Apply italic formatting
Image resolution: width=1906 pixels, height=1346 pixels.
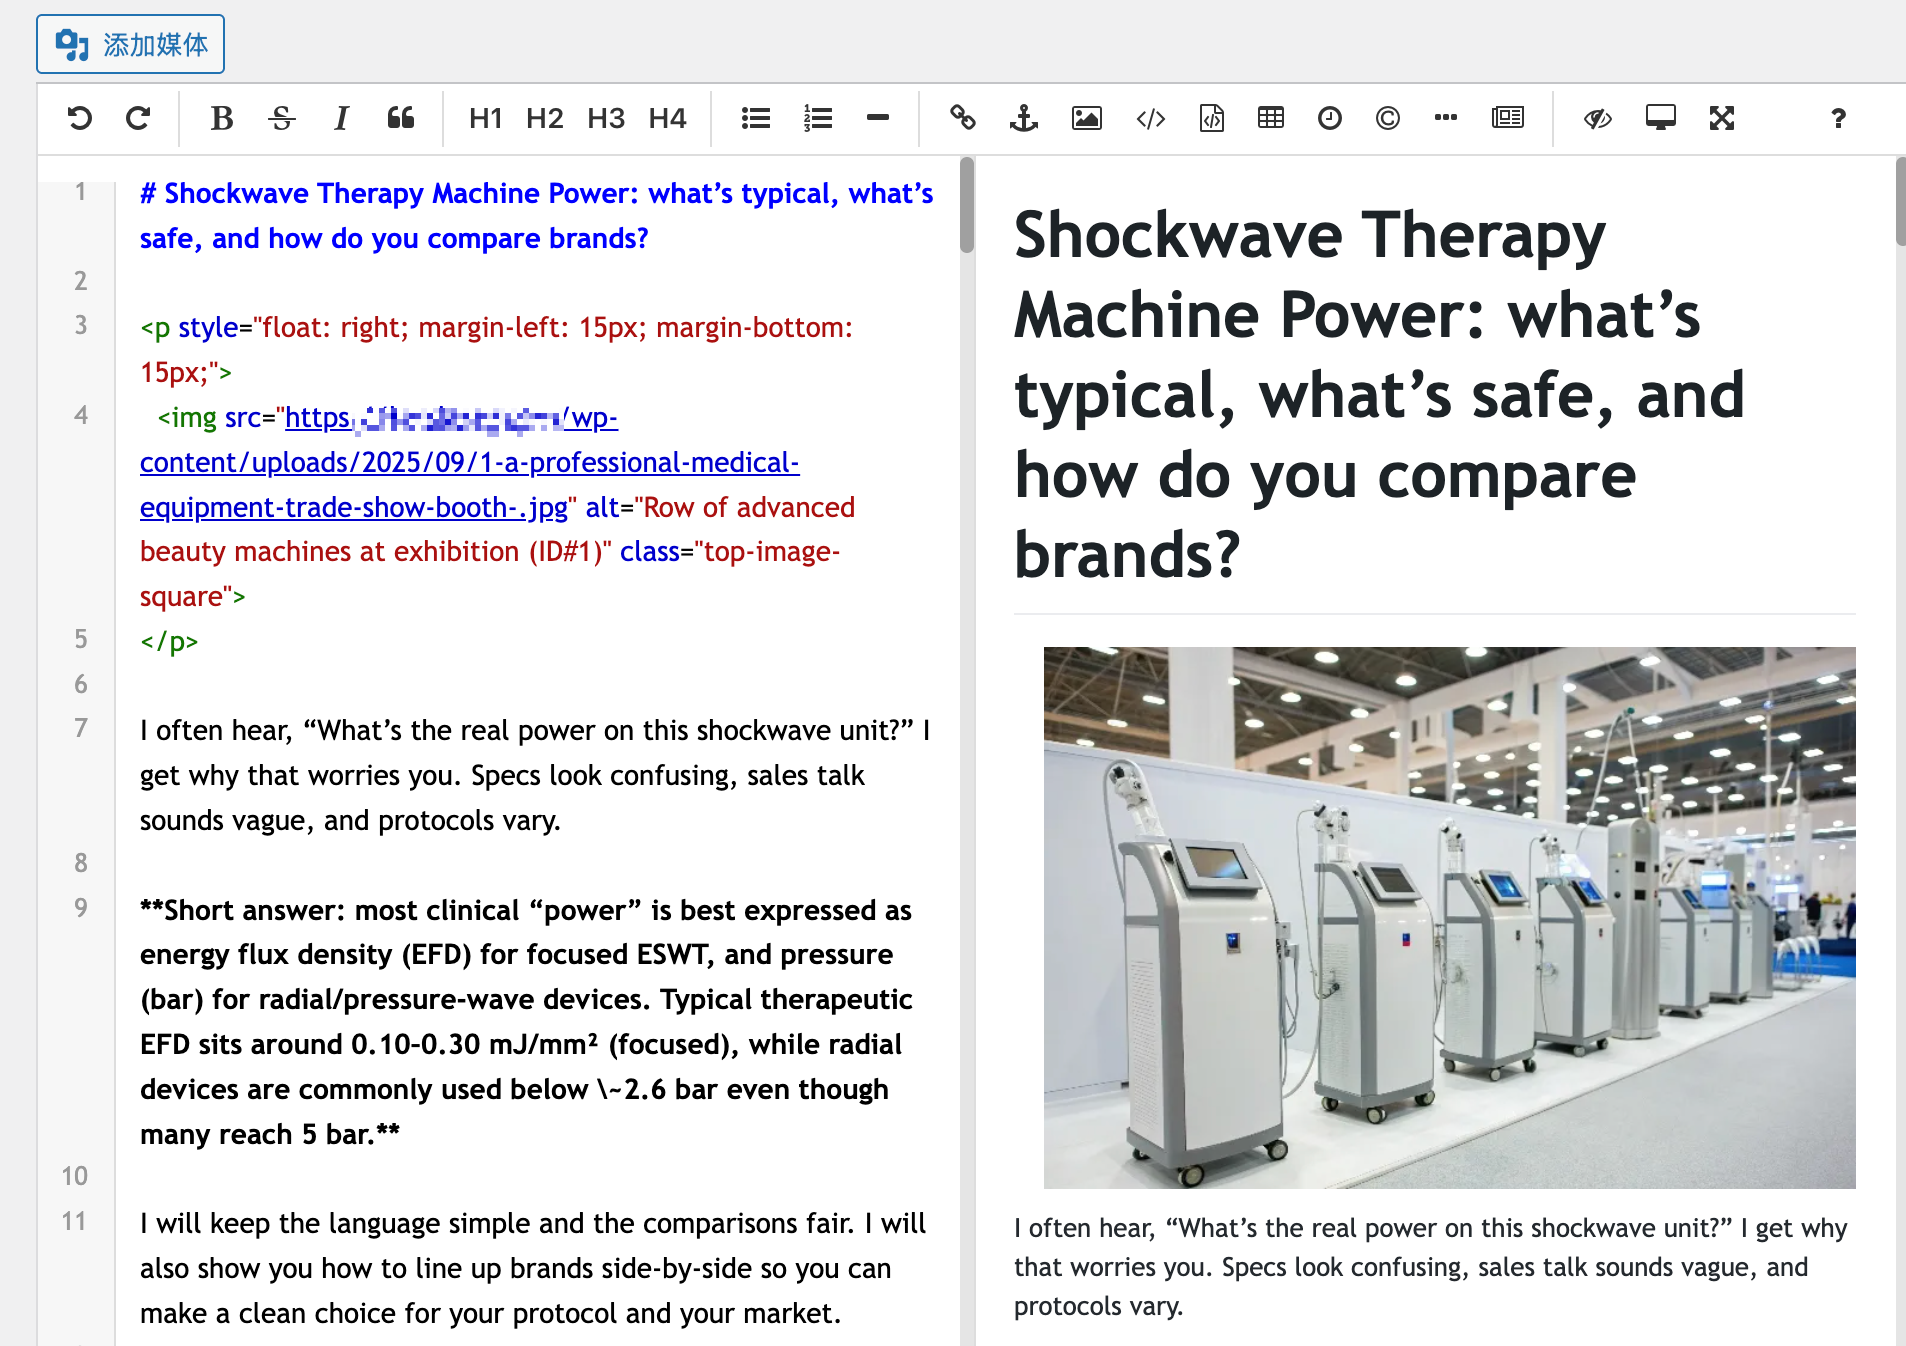pyautogui.click(x=341, y=118)
